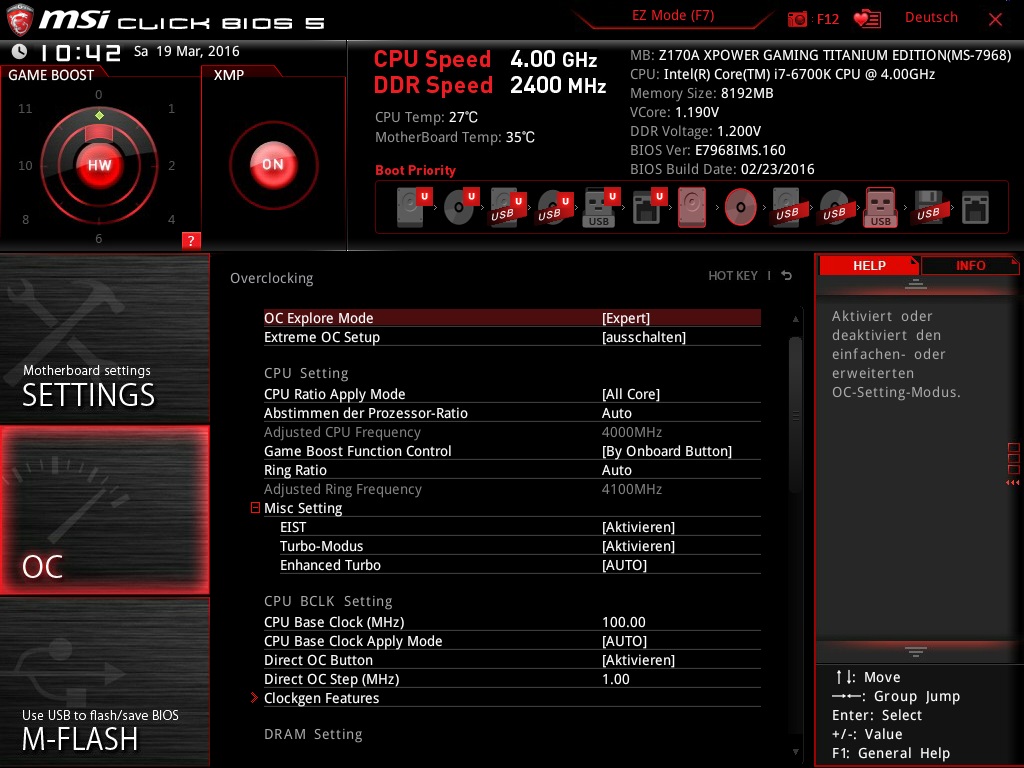Select the UEFI USB key boot icon

tap(601, 208)
